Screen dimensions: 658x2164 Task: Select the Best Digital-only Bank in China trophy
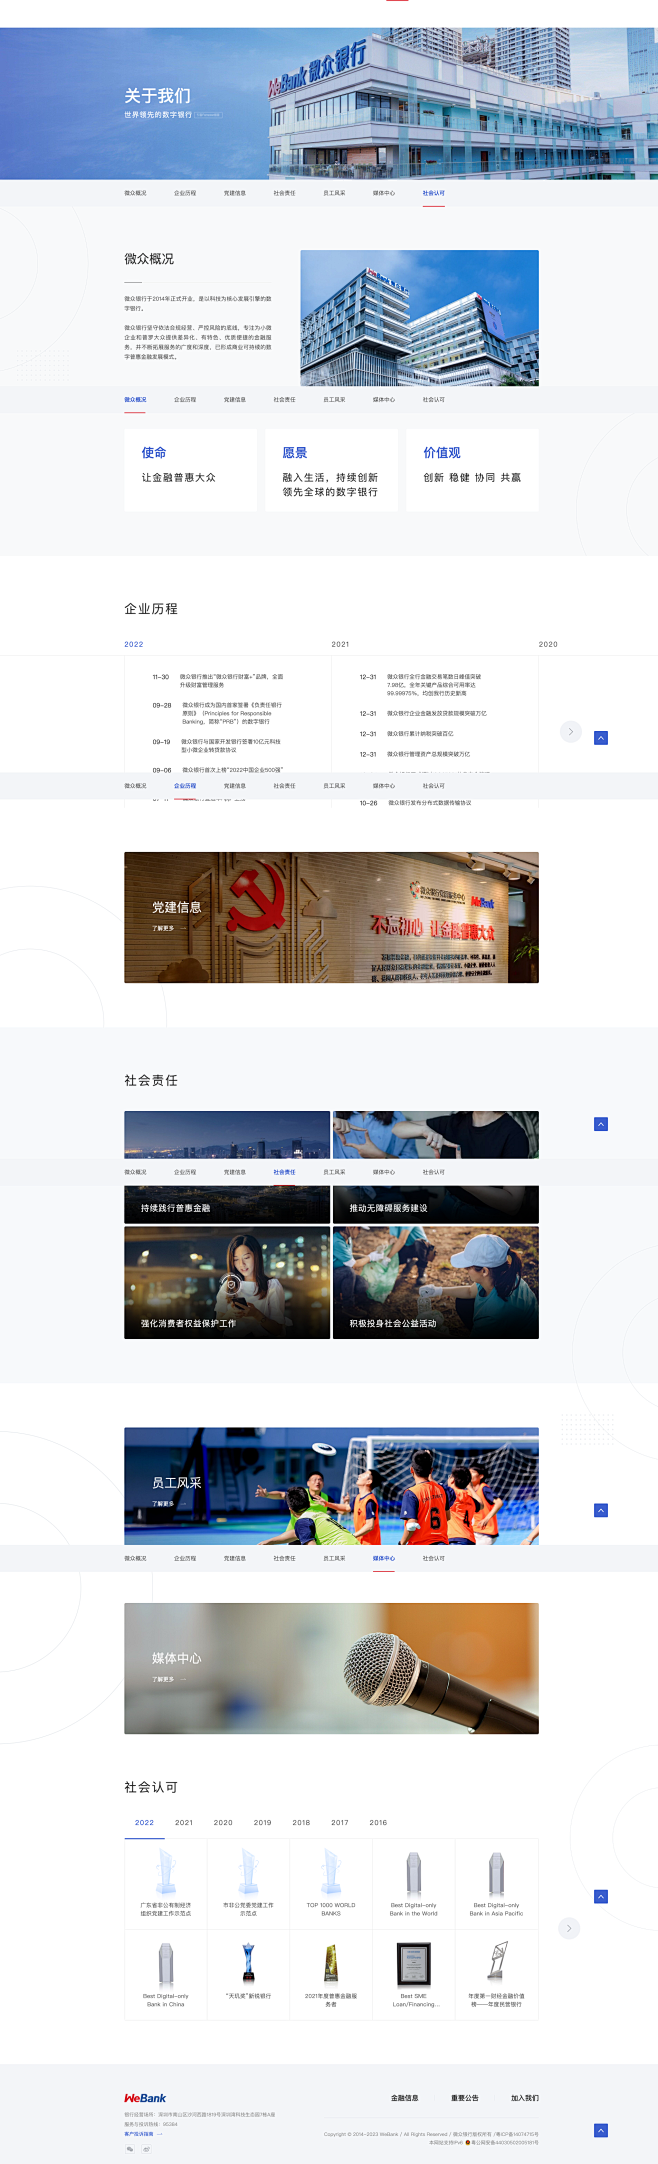coord(165,1974)
